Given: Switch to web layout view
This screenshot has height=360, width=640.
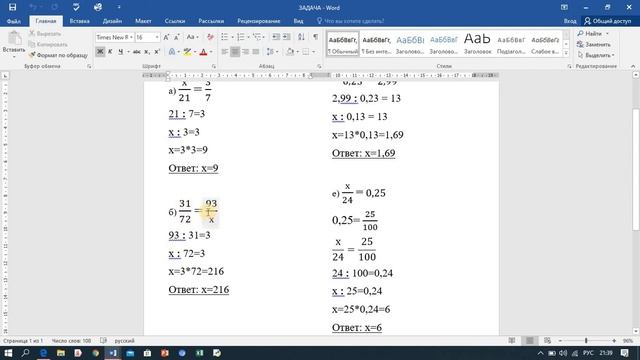Looking at the screenshot, I should point(547,340).
